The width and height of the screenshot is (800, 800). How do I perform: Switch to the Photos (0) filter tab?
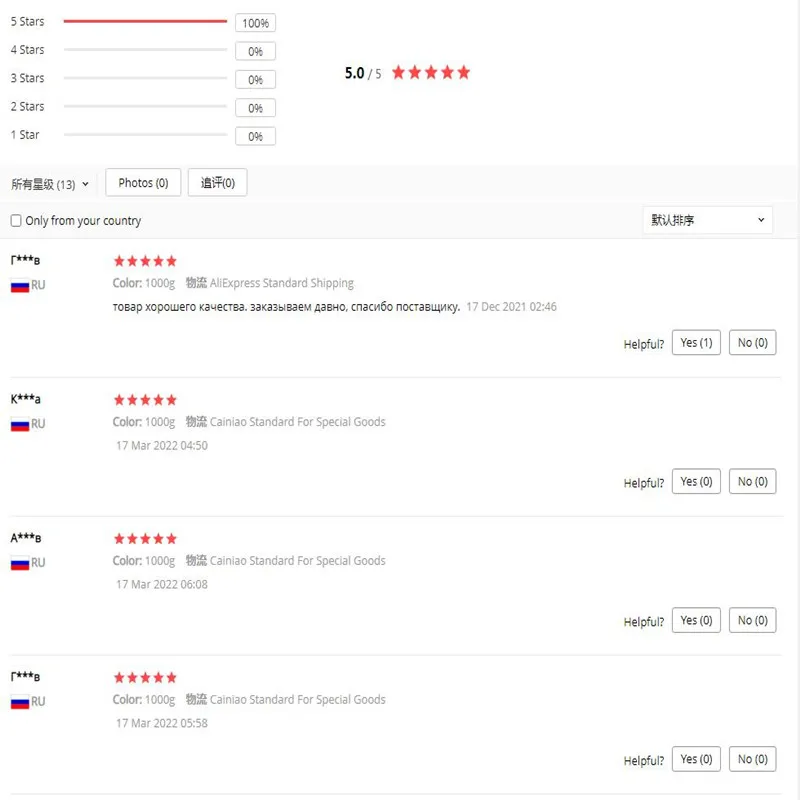point(143,183)
